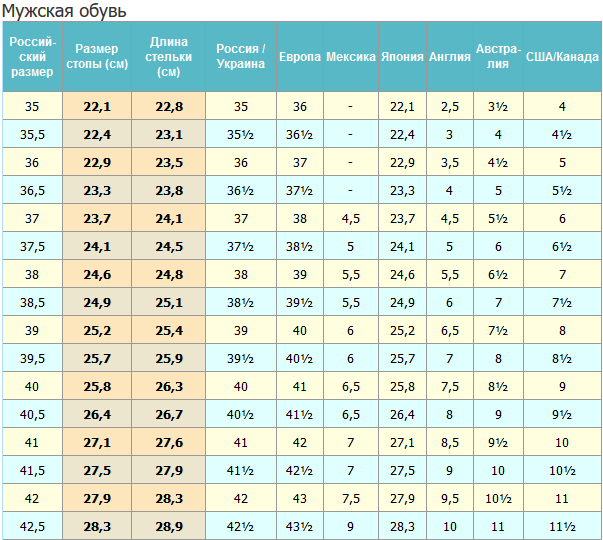The height and width of the screenshot is (540, 603).
Task: Select the "Япония" header cell
Action: [x=402, y=57]
